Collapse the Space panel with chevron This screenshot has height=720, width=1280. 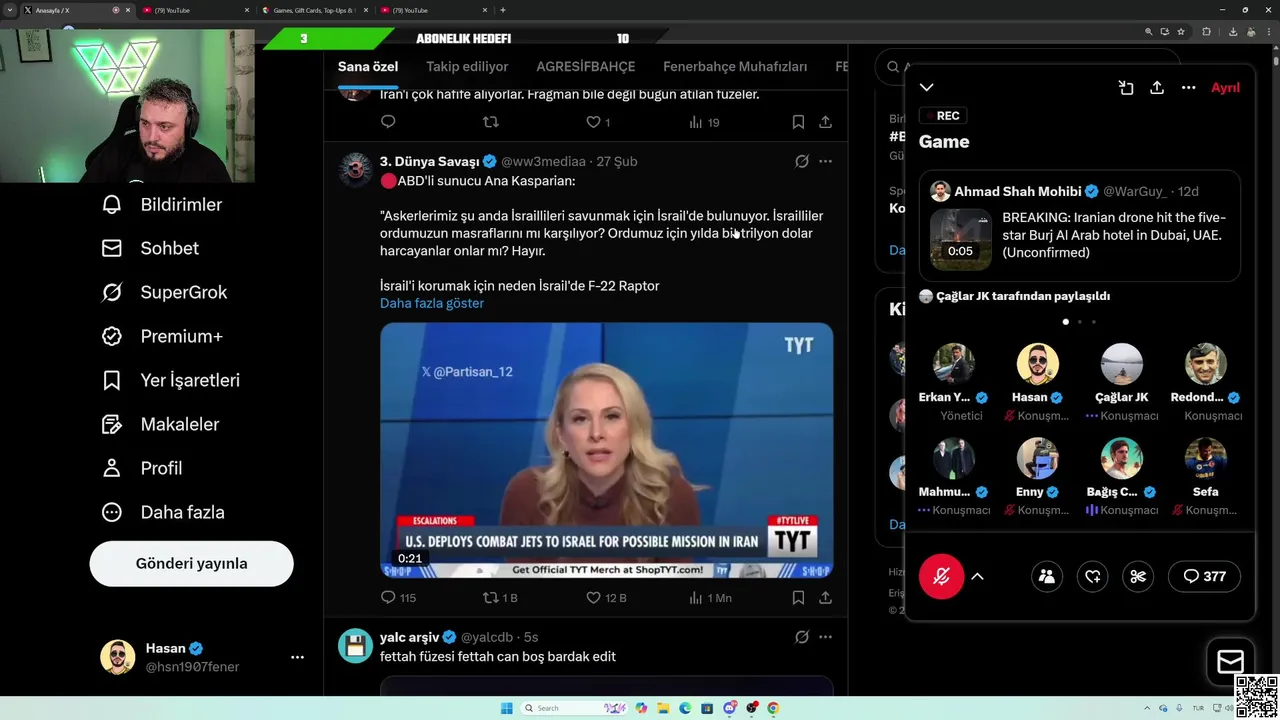[x=927, y=88]
